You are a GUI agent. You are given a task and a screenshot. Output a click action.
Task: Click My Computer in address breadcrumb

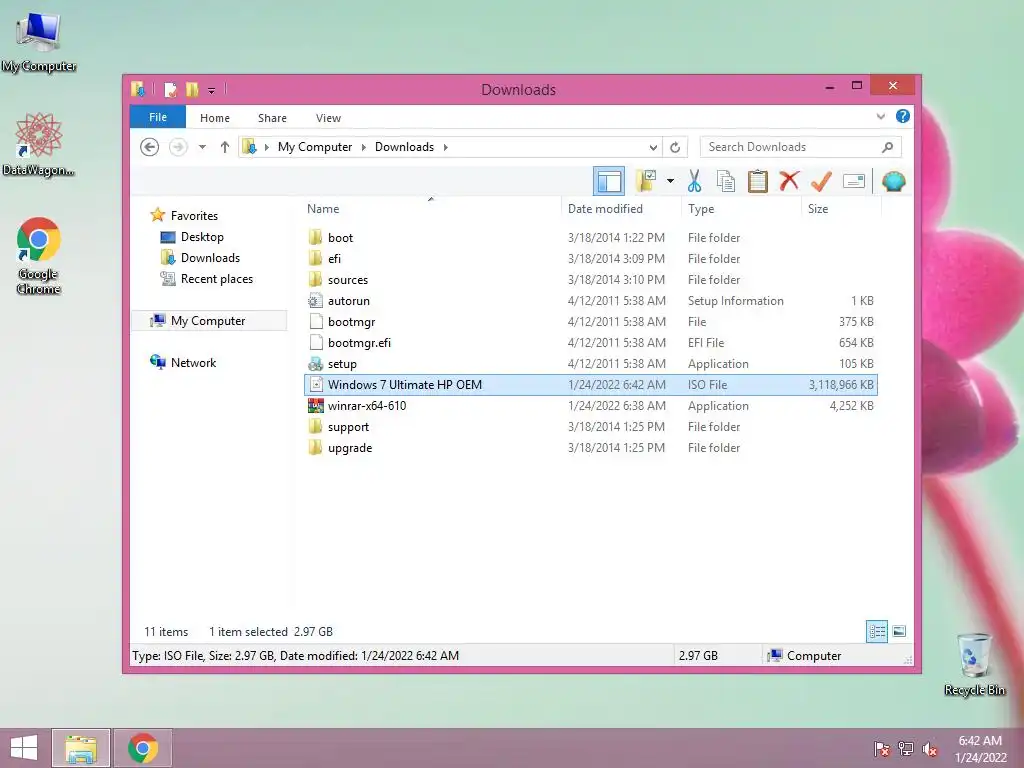(315, 147)
